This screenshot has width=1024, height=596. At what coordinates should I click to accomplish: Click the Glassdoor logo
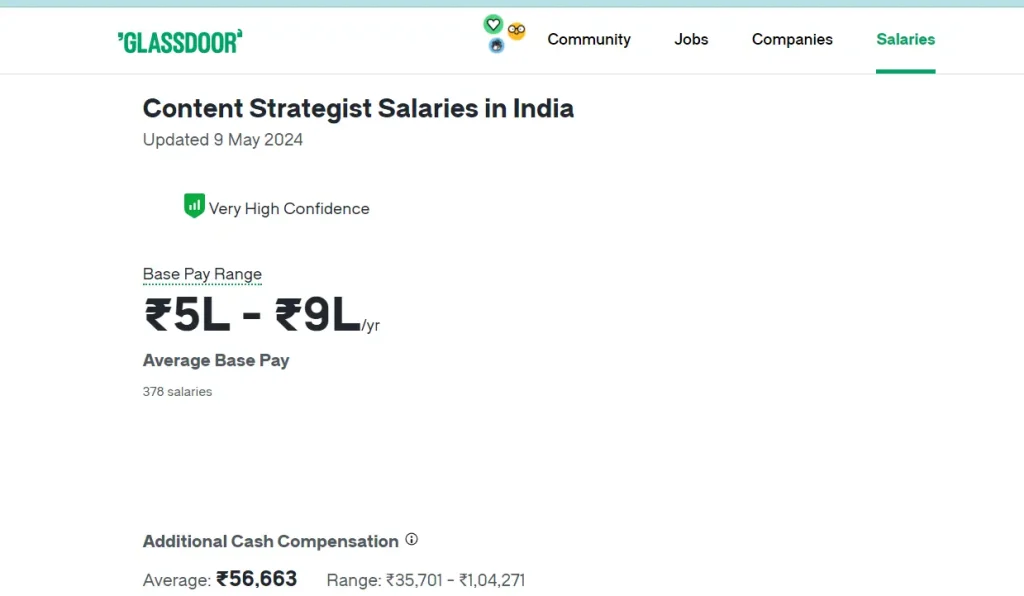pyautogui.click(x=180, y=42)
